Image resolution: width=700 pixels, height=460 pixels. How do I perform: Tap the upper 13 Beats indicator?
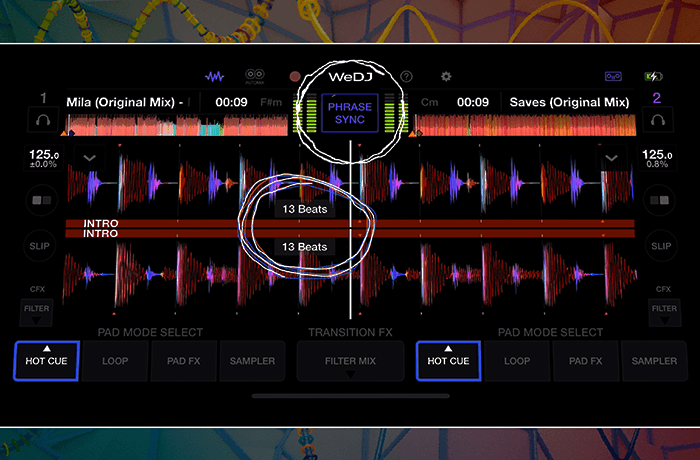pyautogui.click(x=305, y=209)
